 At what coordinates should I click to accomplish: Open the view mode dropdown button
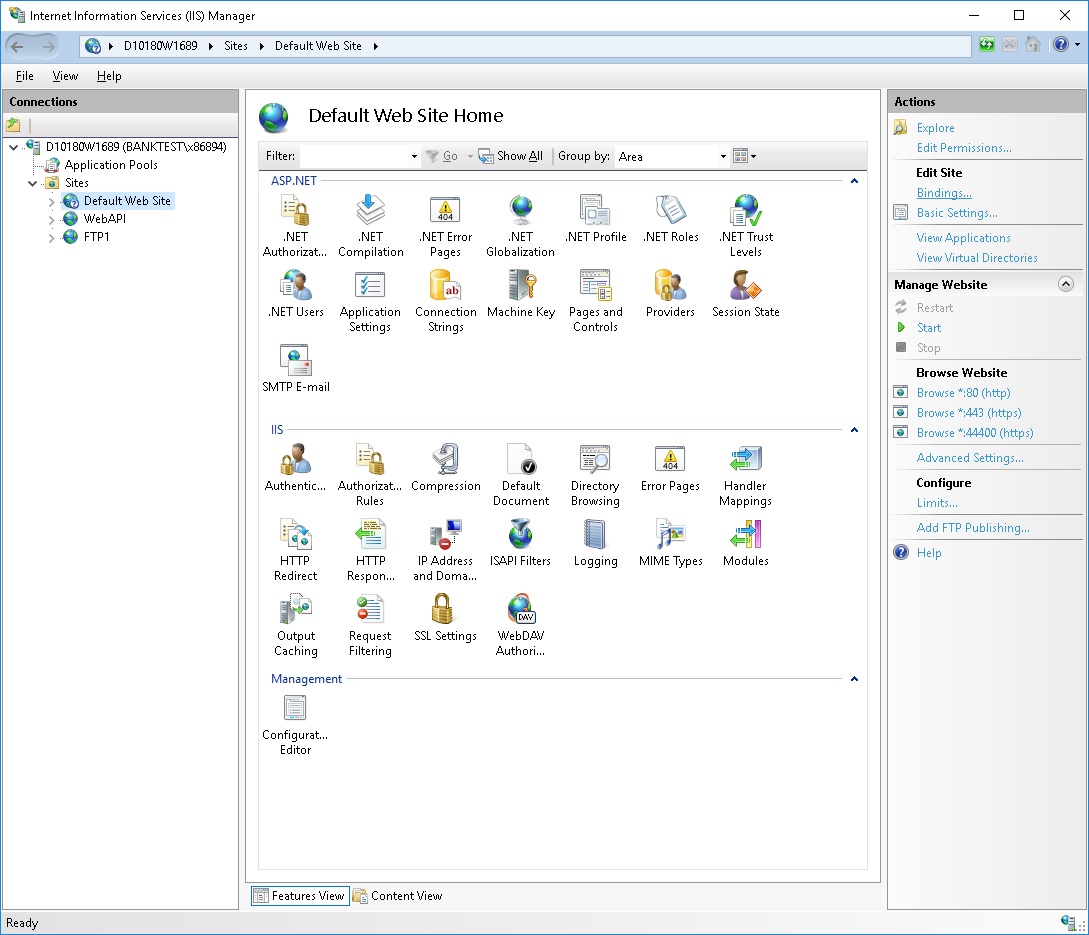745,156
